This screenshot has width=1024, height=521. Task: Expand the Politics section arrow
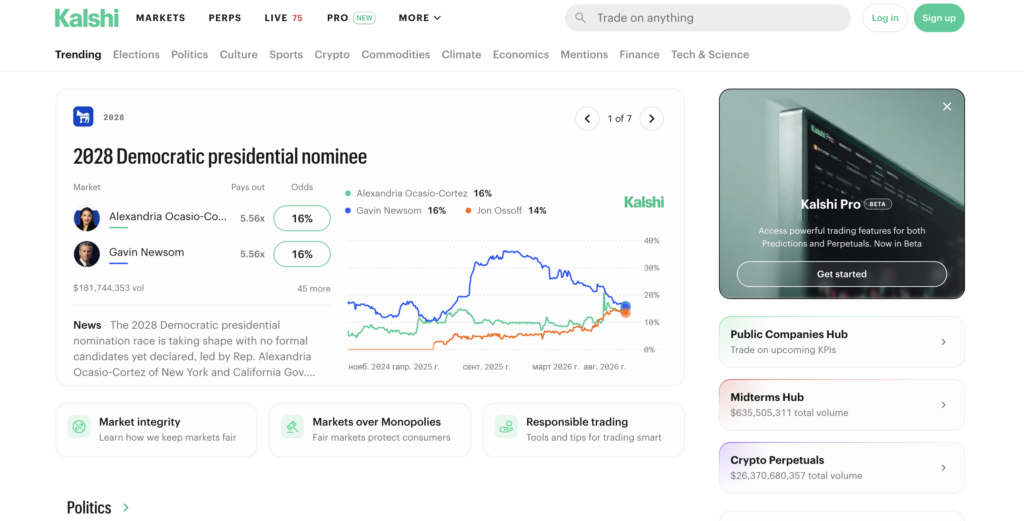point(126,507)
